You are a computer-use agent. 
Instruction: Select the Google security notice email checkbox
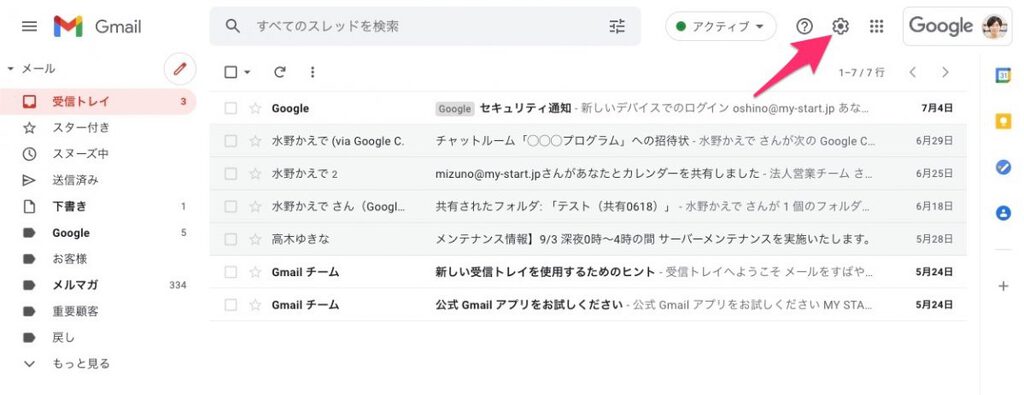(231, 108)
